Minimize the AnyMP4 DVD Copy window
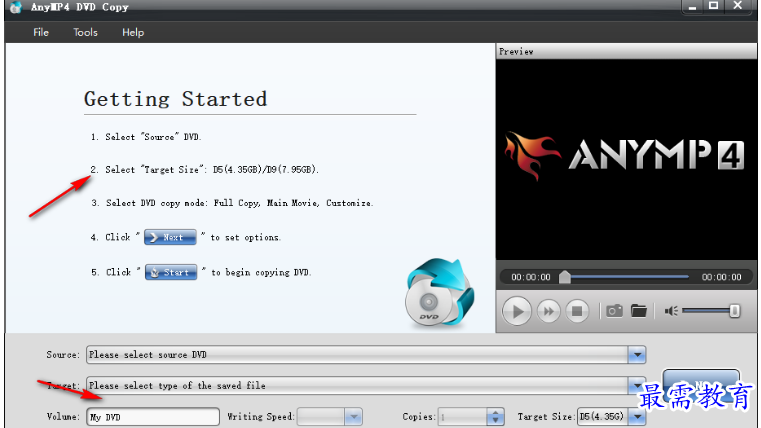Screen dimensions: 761x428 click(x=692, y=7)
